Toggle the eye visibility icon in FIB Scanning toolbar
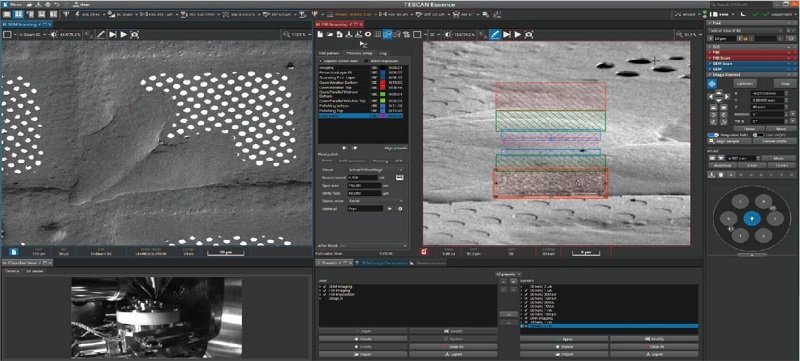This screenshot has width=800, height=361. (368, 35)
